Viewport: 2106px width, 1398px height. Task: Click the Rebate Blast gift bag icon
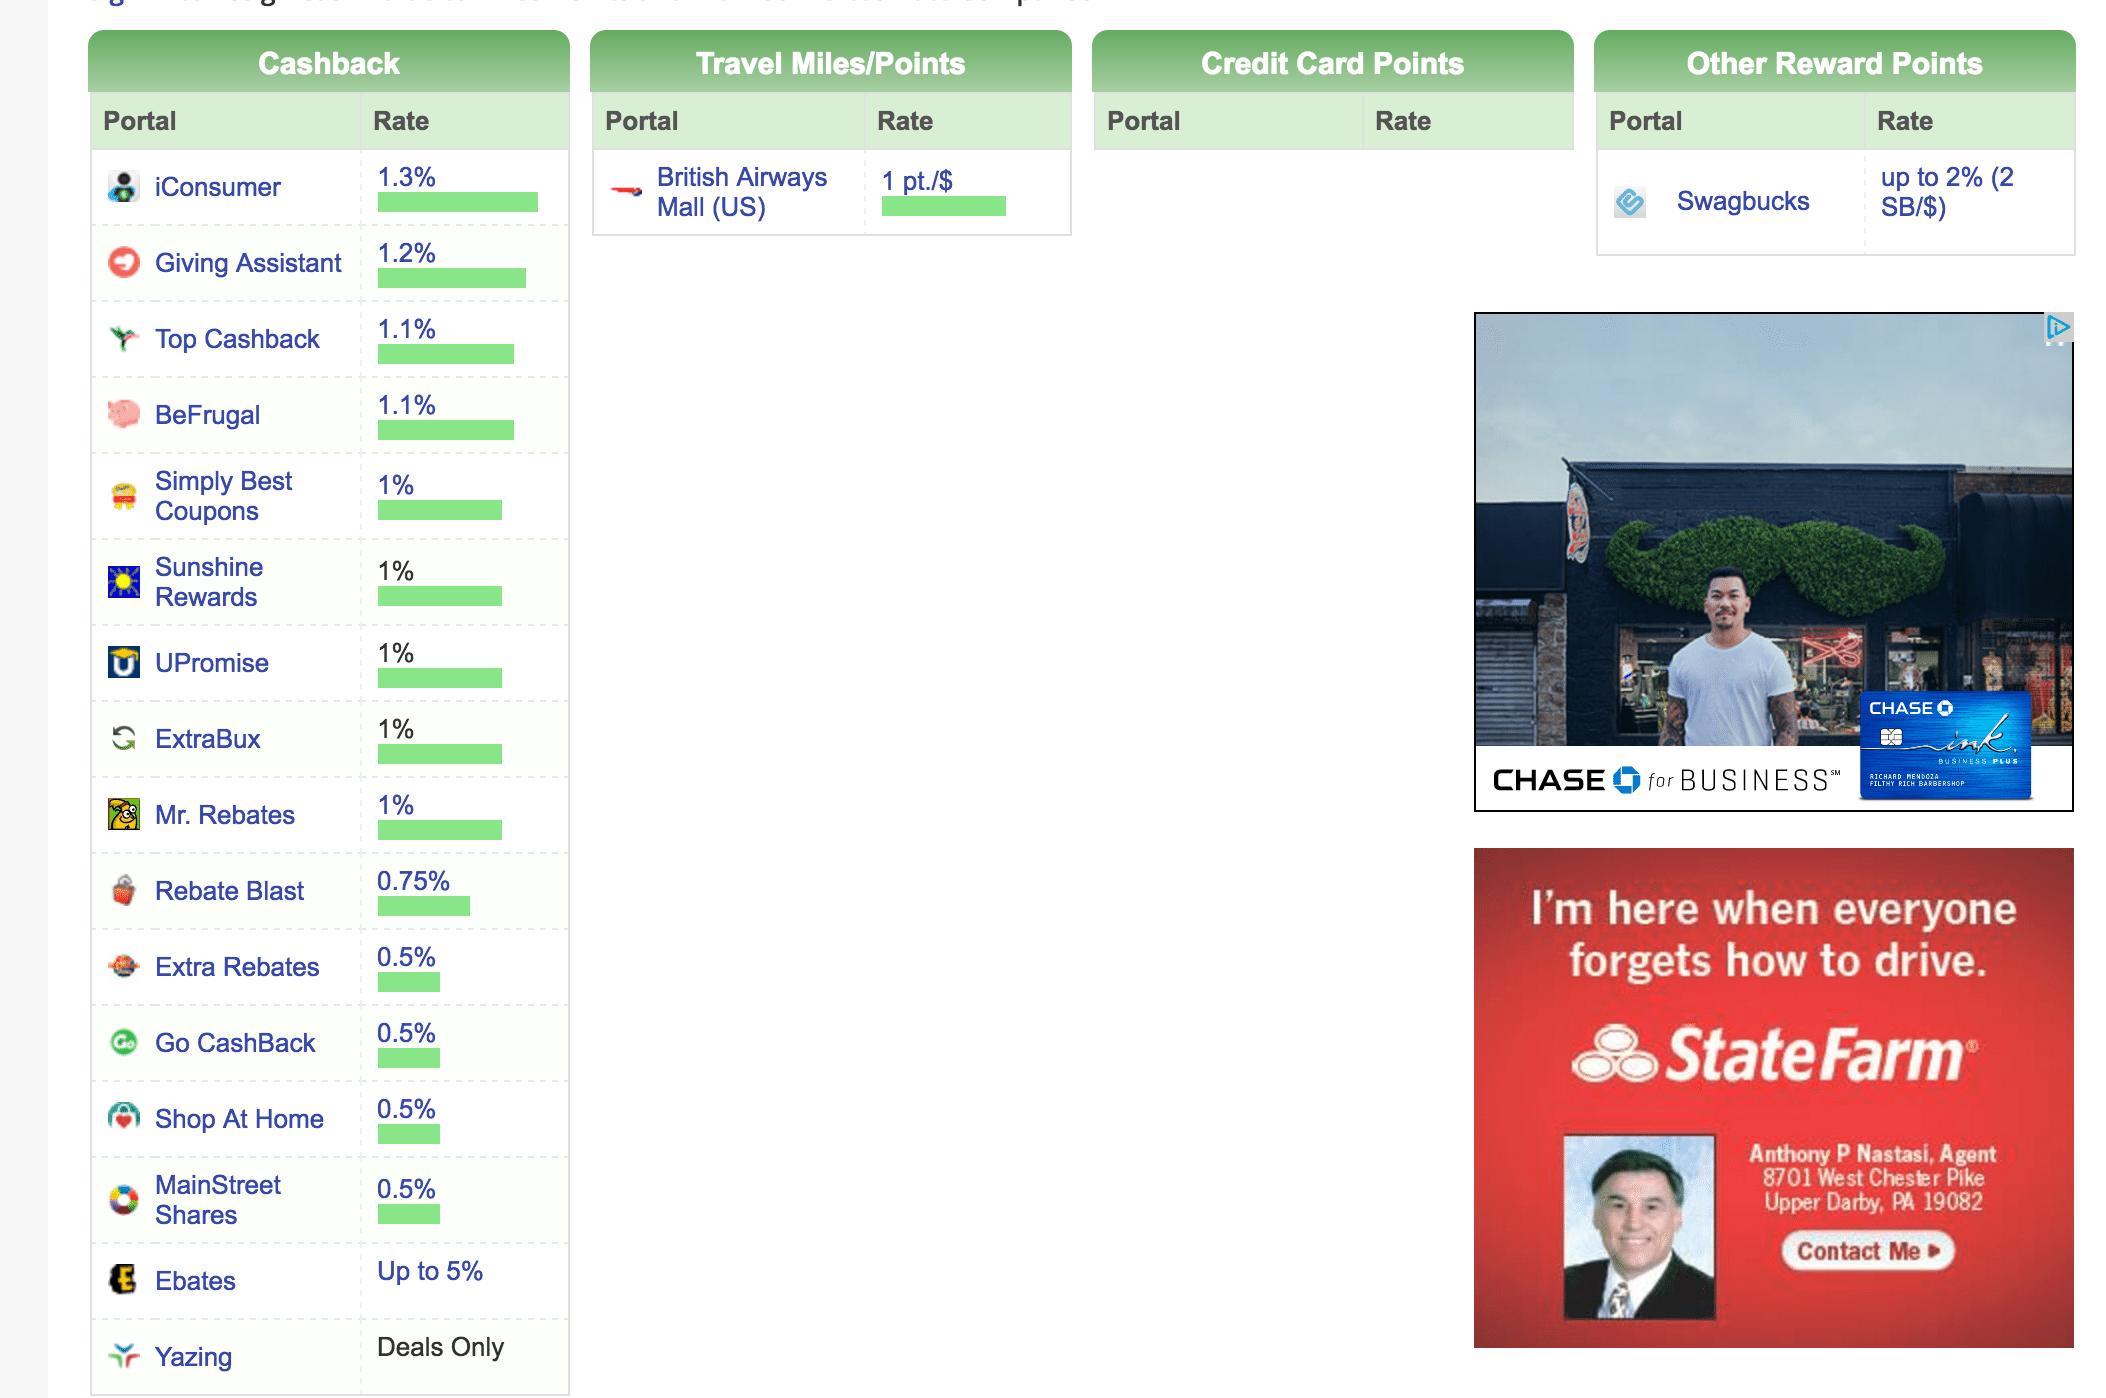pyautogui.click(x=123, y=891)
